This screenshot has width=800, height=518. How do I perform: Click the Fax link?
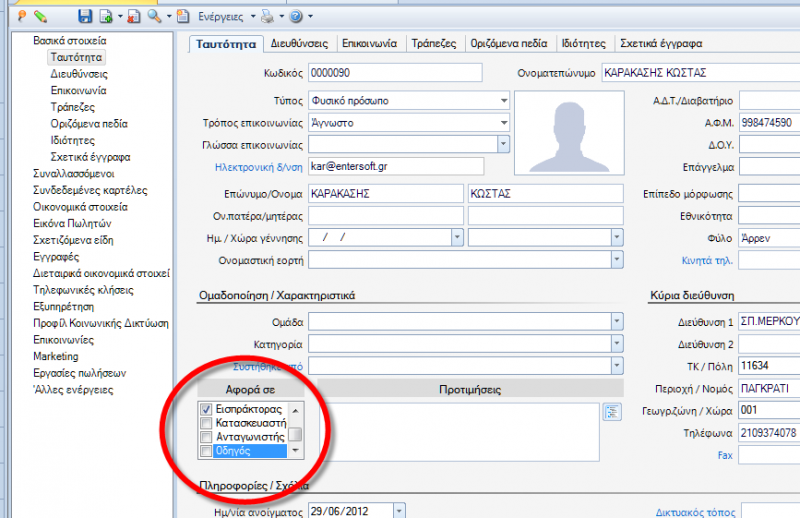(x=725, y=455)
